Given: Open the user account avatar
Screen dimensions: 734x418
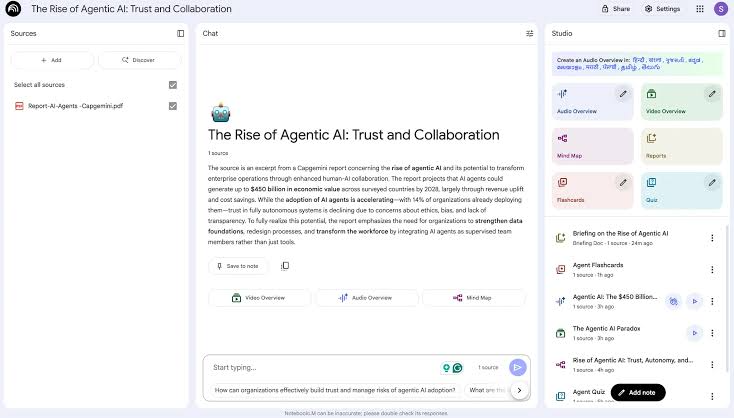Looking at the screenshot, I should tap(720, 8).
